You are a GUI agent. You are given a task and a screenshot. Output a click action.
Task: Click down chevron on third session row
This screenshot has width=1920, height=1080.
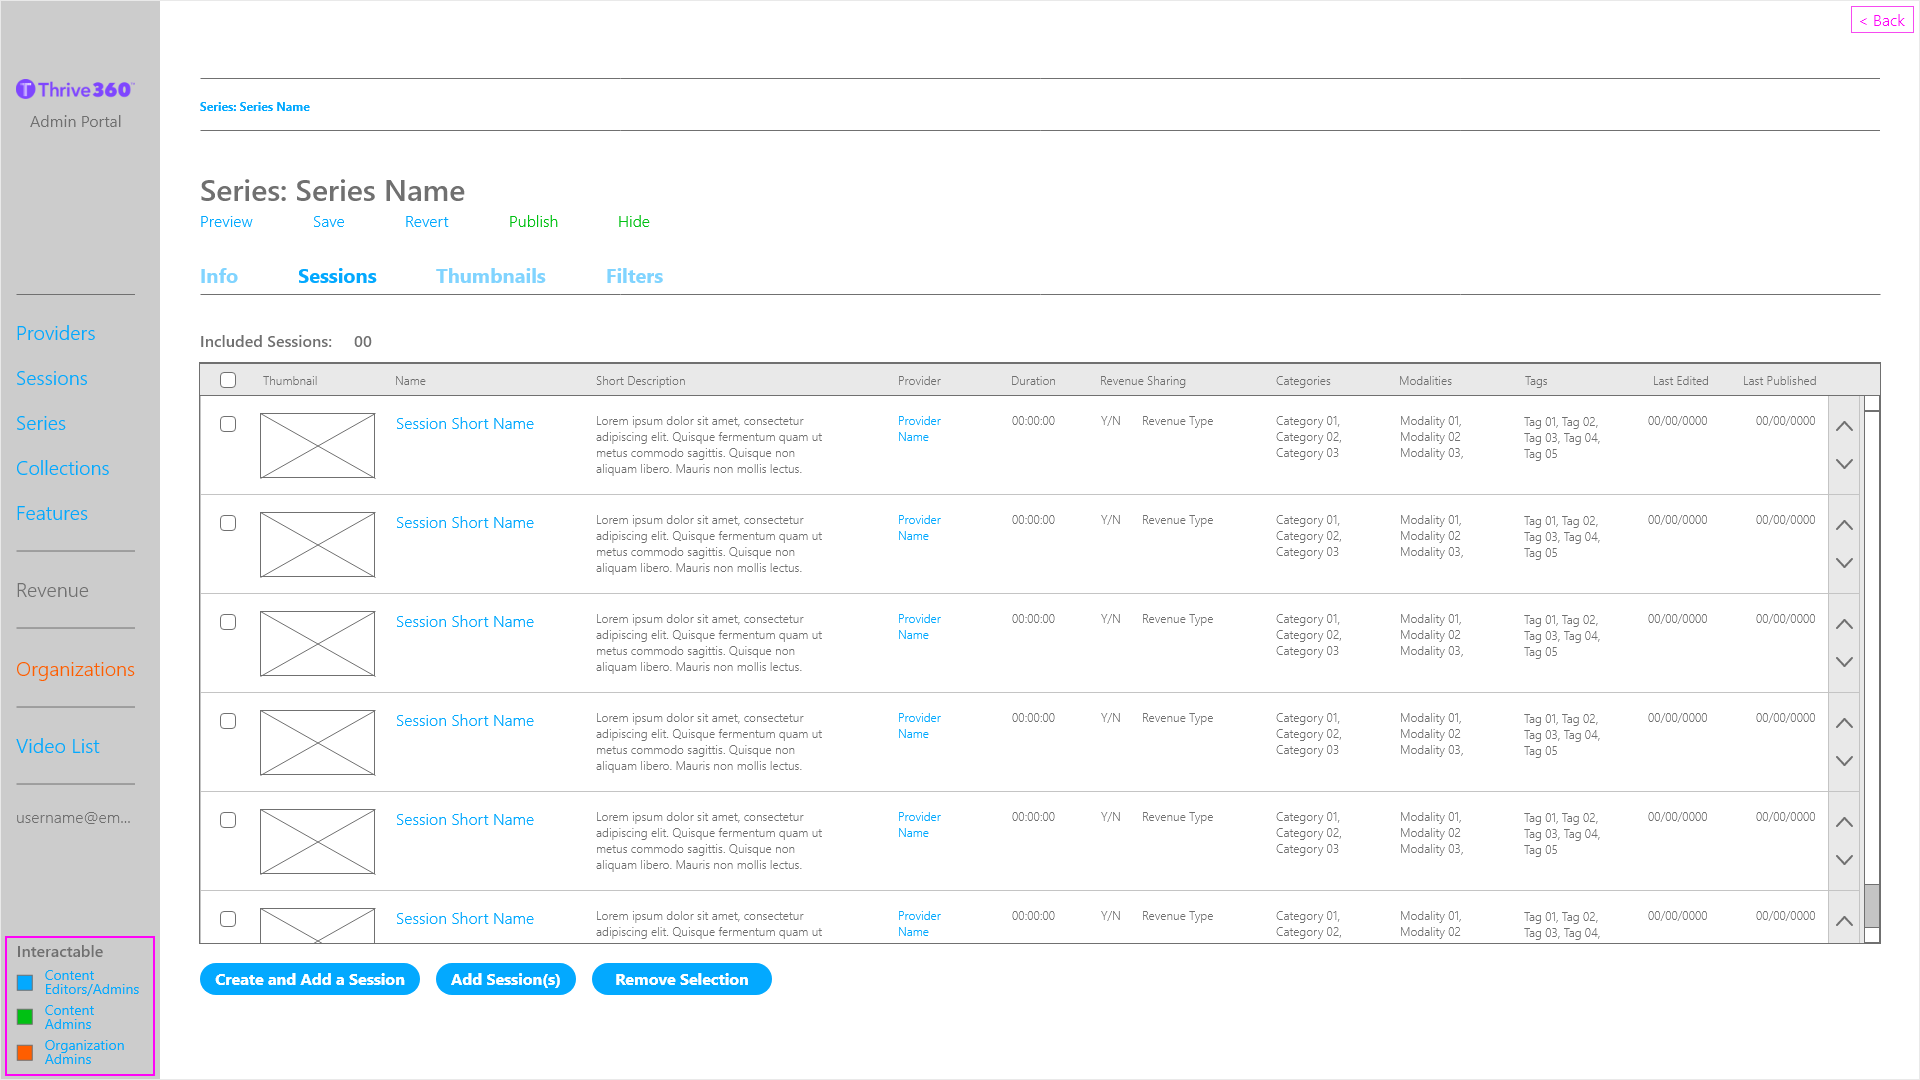[1844, 662]
